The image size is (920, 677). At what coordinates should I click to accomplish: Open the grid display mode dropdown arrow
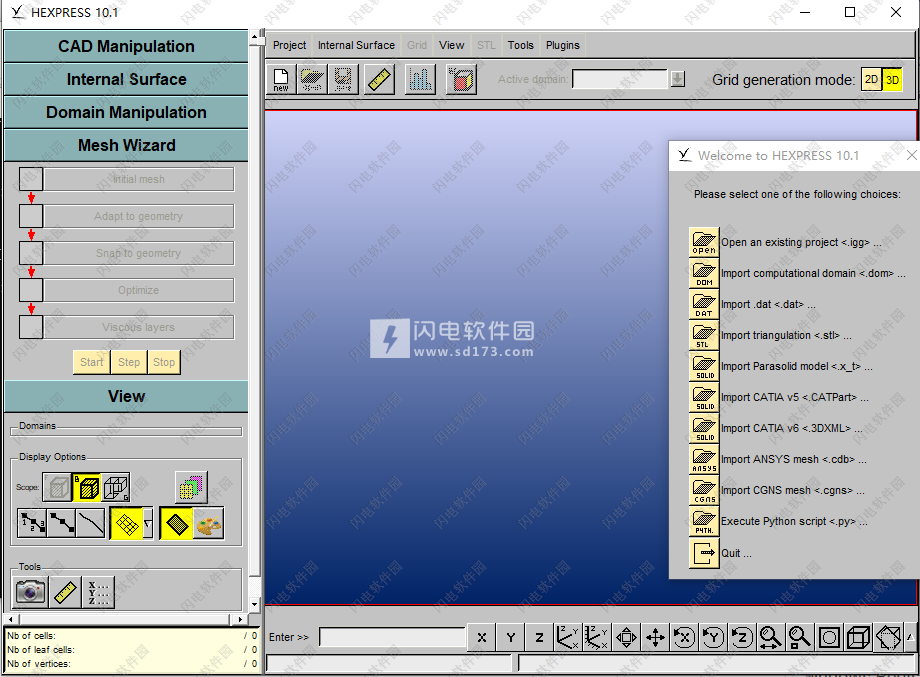coord(148,523)
